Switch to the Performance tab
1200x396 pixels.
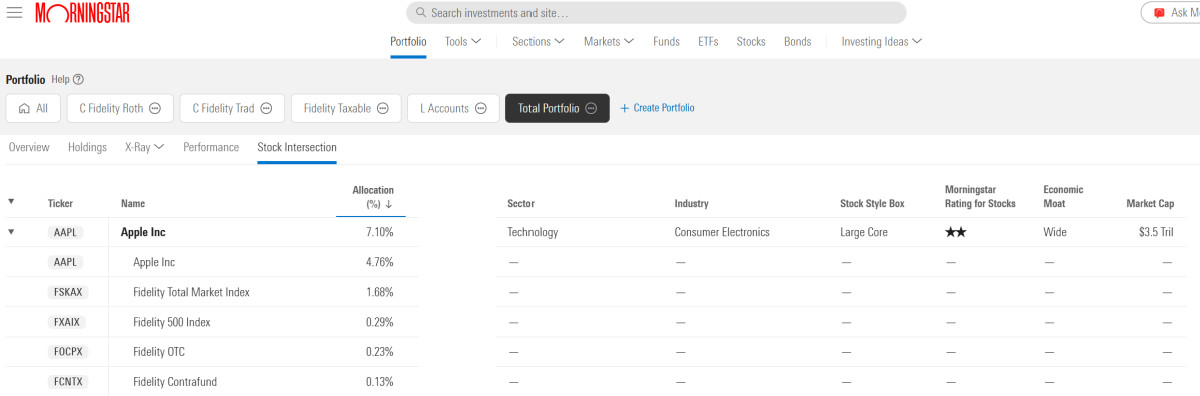coord(211,147)
